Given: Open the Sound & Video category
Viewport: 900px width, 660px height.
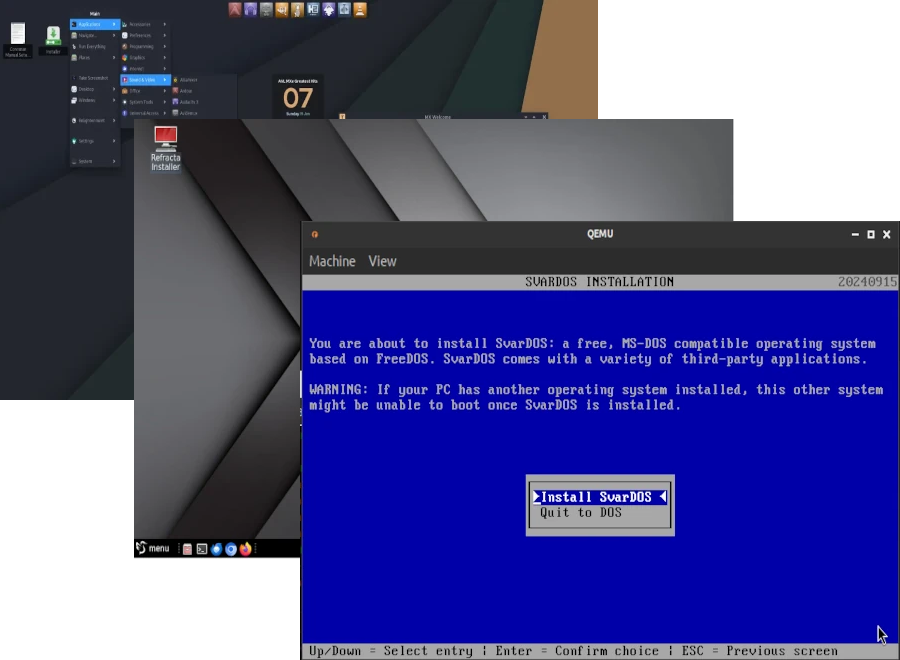Looking at the screenshot, I should 145,80.
